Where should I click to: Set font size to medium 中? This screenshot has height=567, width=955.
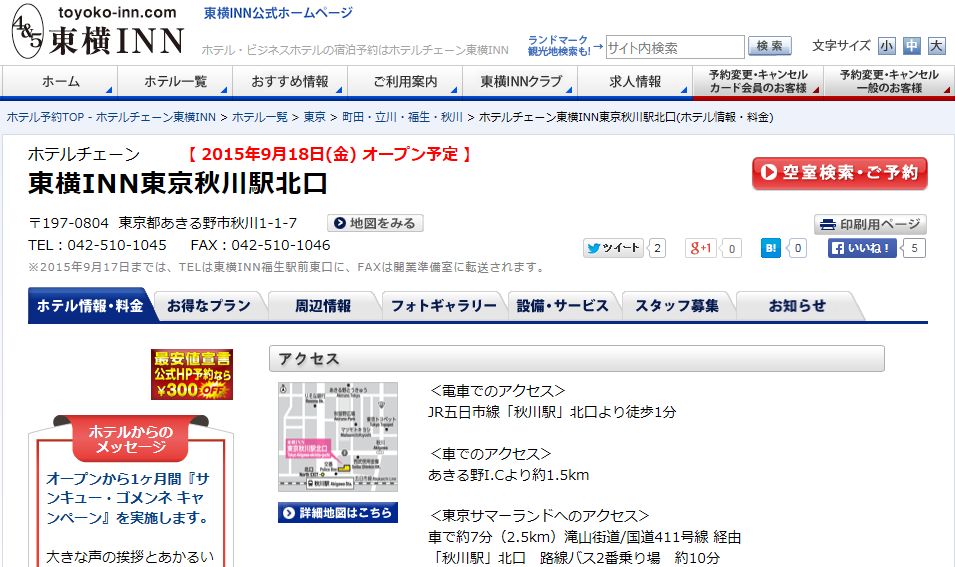tap(912, 46)
